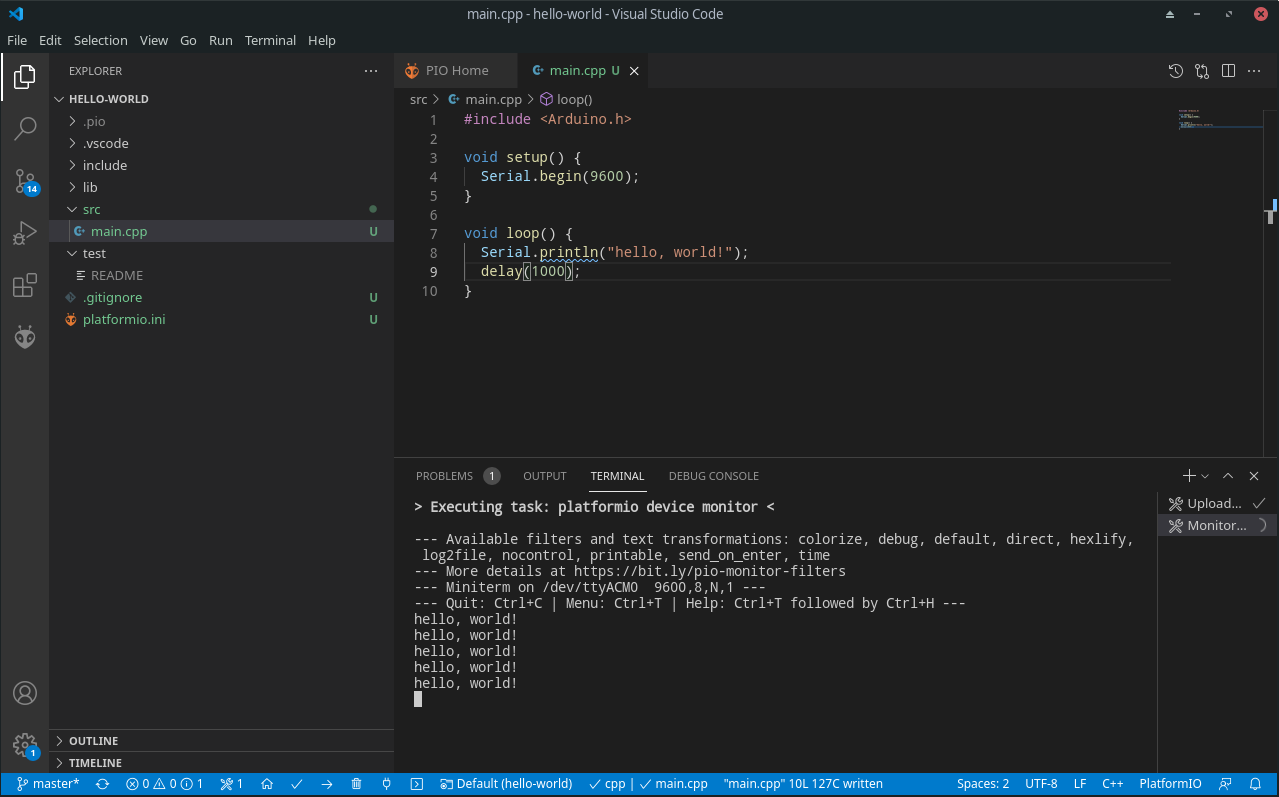Viewport: 1279px width, 797px height.
Task: Click errors and warnings count in status bar
Action: click(x=165, y=784)
